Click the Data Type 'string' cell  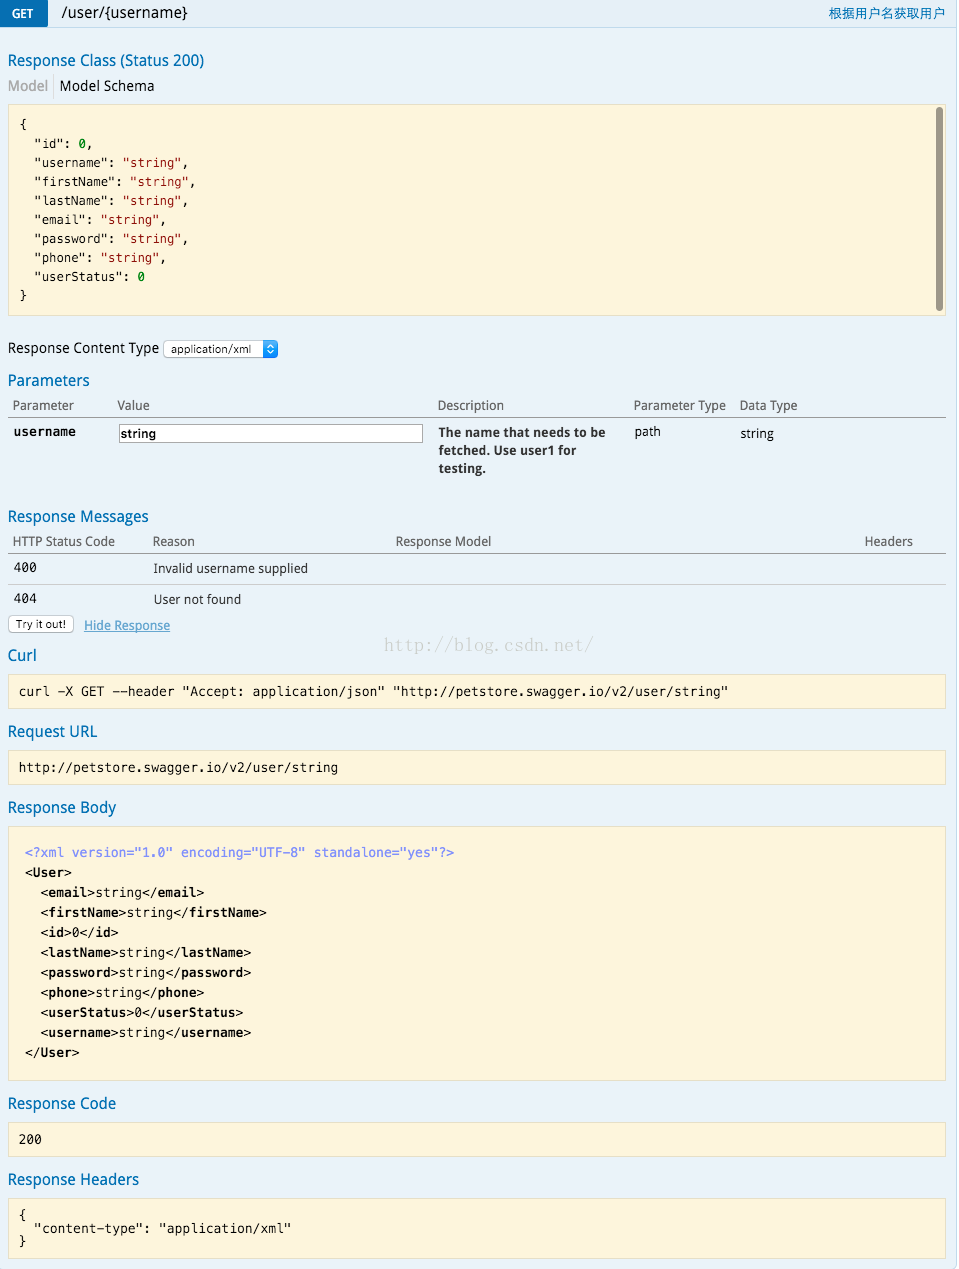pyautogui.click(x=757, y=434)
